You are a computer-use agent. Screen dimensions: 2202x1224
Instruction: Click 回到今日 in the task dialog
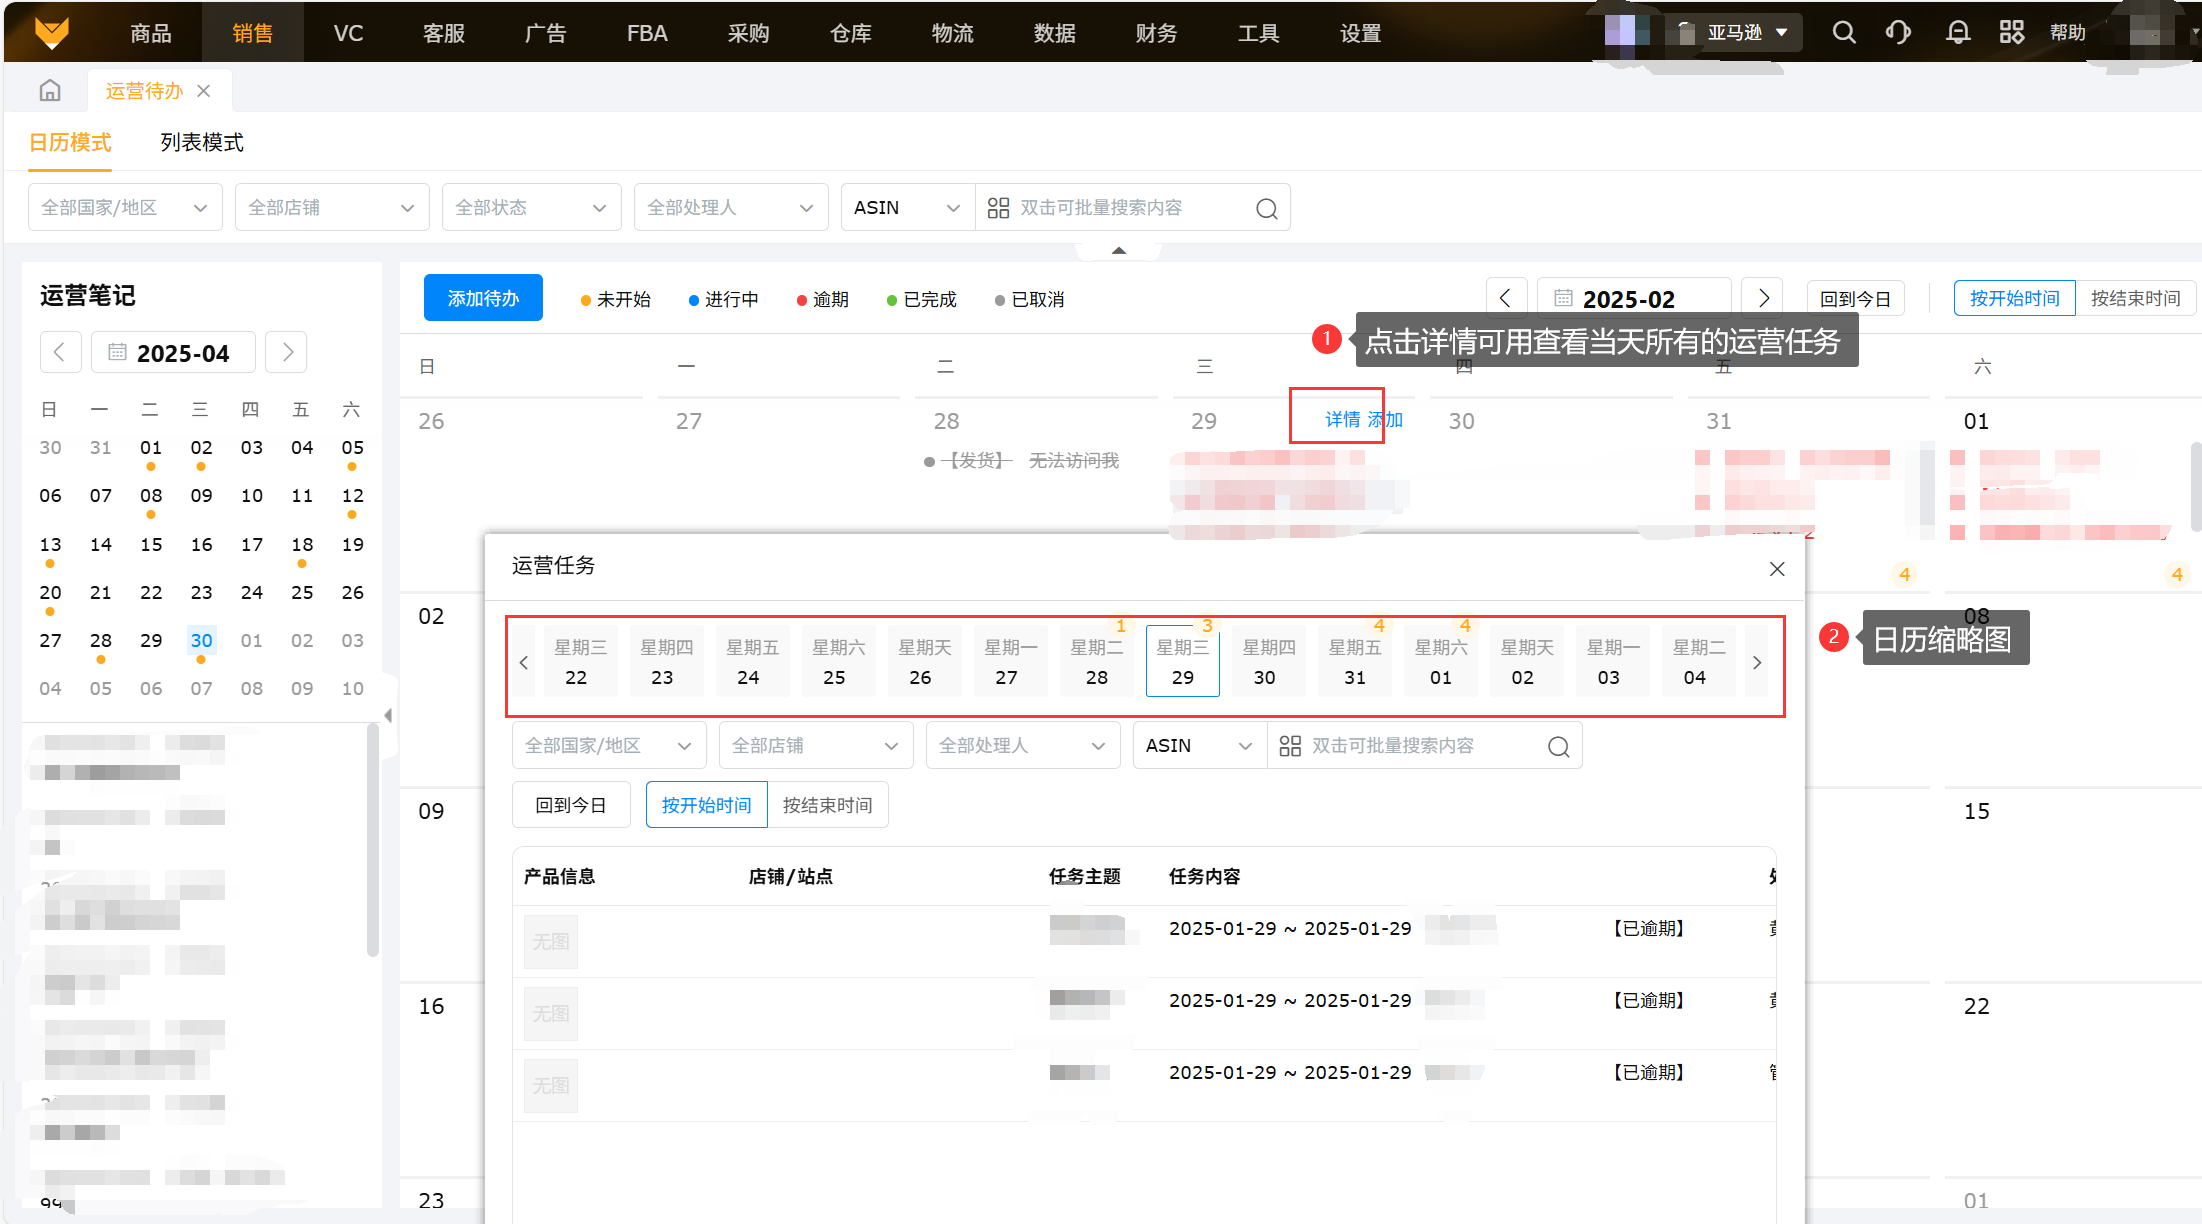click(x=571, y=805)
